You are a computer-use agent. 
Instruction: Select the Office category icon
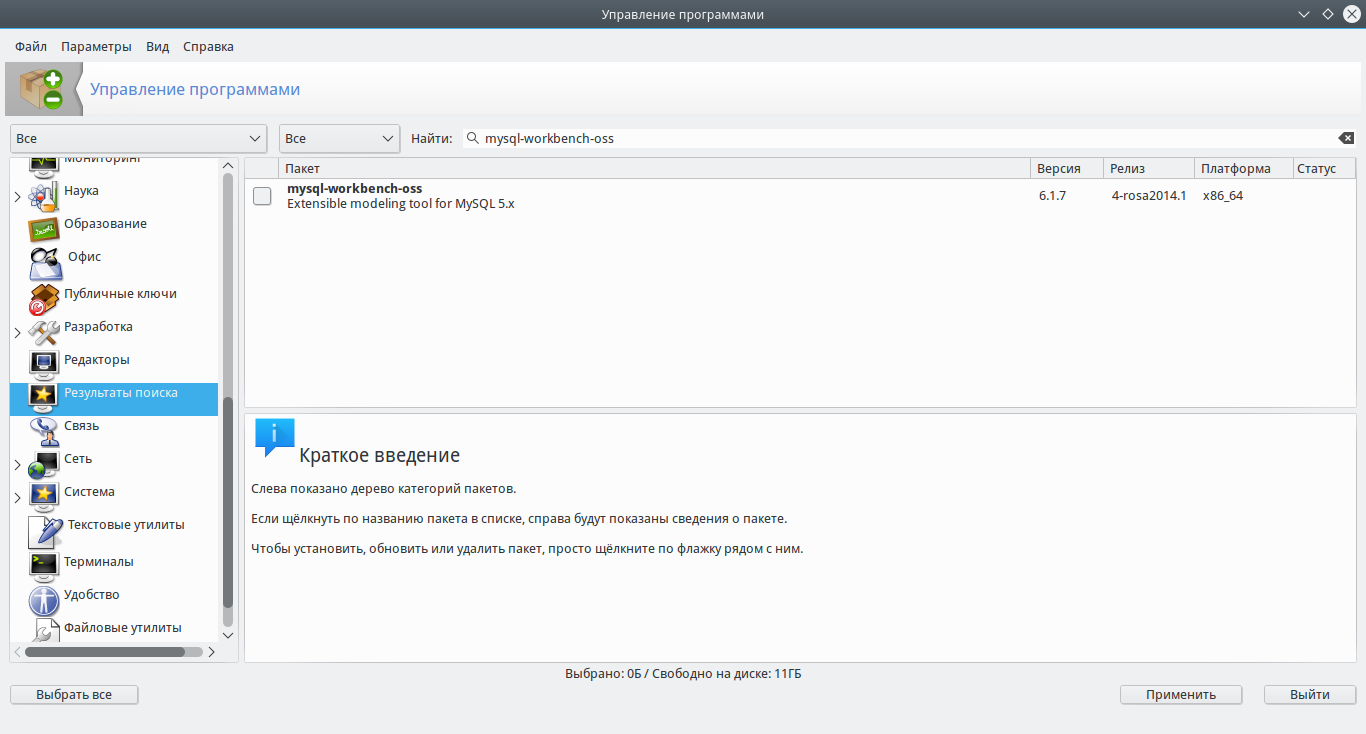tap(46, 262)
